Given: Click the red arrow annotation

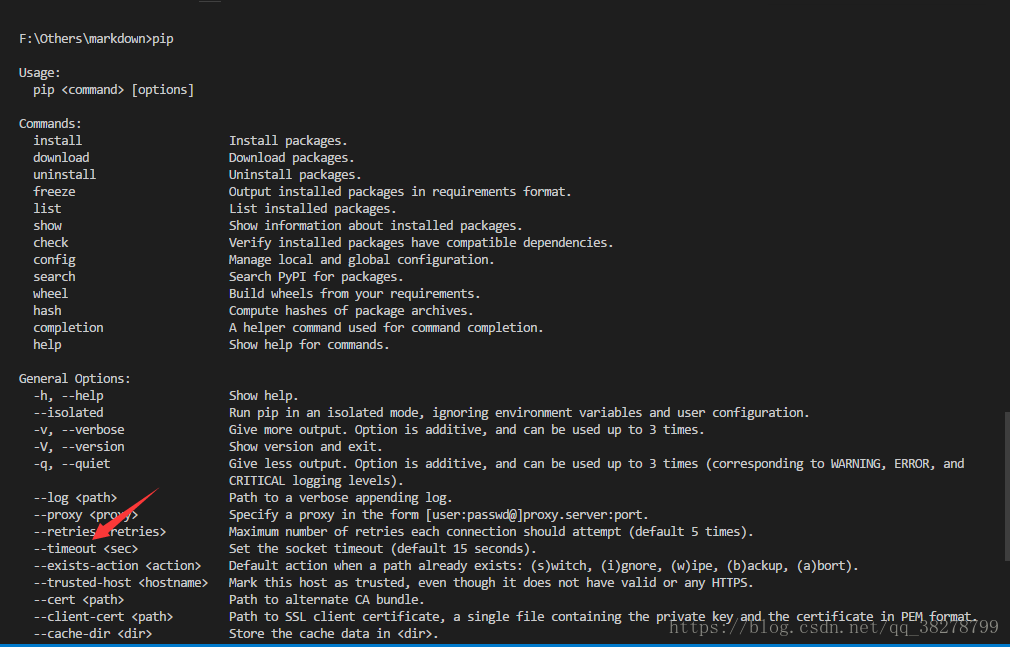Looking at the screenshot, I should [130, 518].
